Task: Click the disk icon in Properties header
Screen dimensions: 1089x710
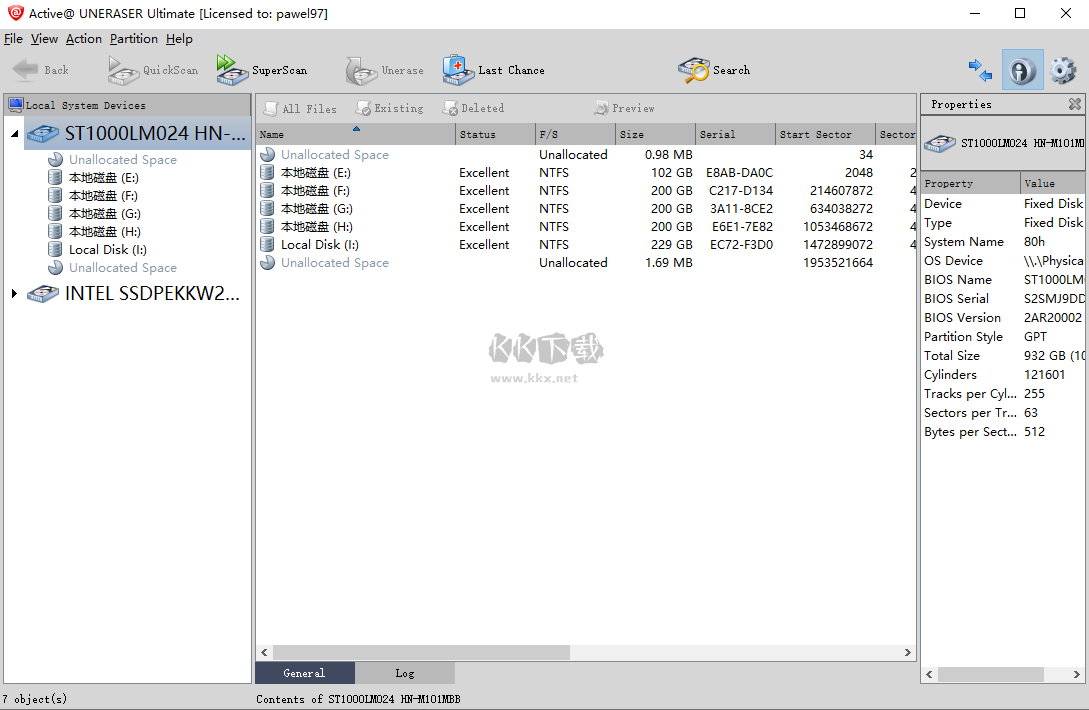Action: (x=940, y=143)
